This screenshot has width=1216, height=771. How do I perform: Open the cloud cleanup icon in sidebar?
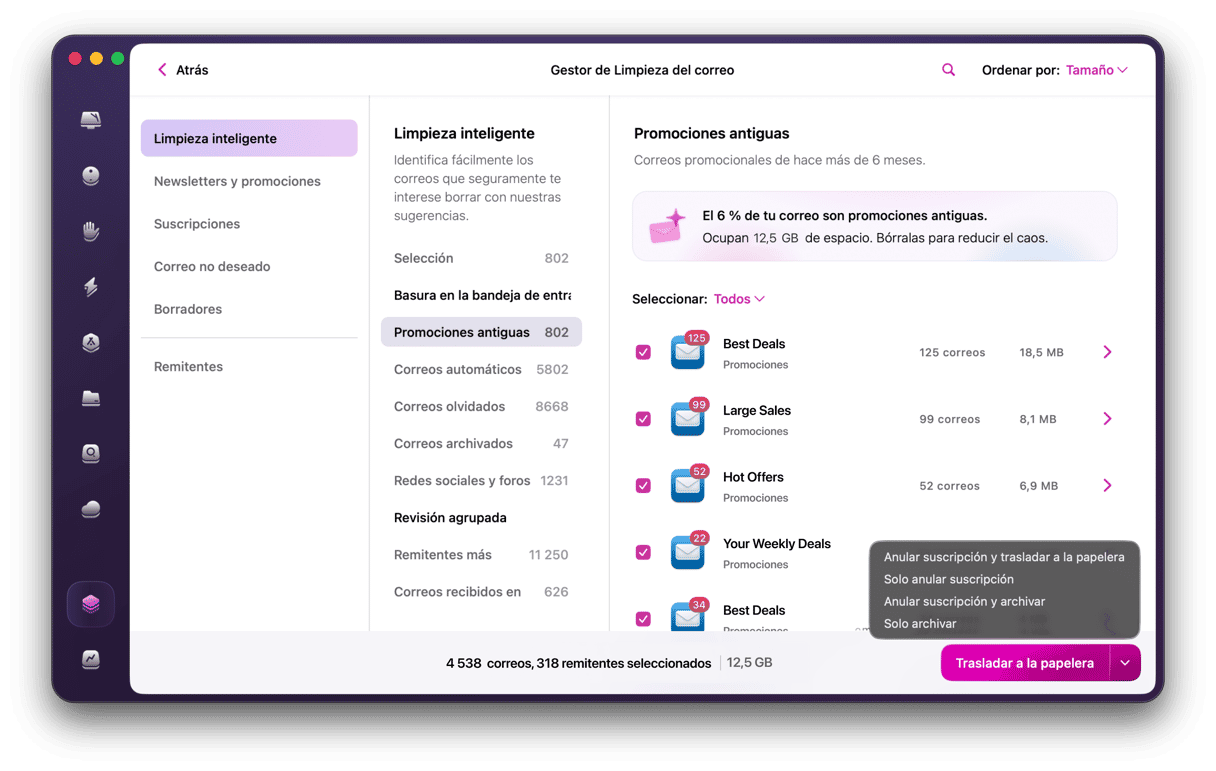point(91,509)
